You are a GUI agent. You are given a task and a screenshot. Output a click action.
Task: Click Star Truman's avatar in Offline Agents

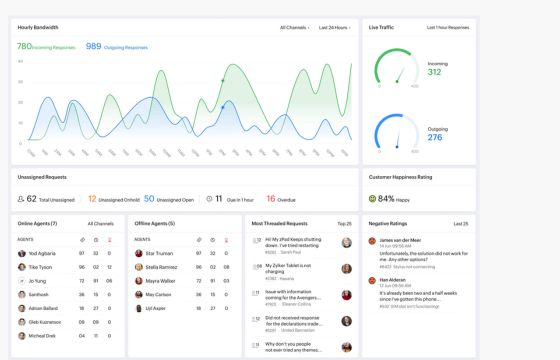tap(139, 254)
